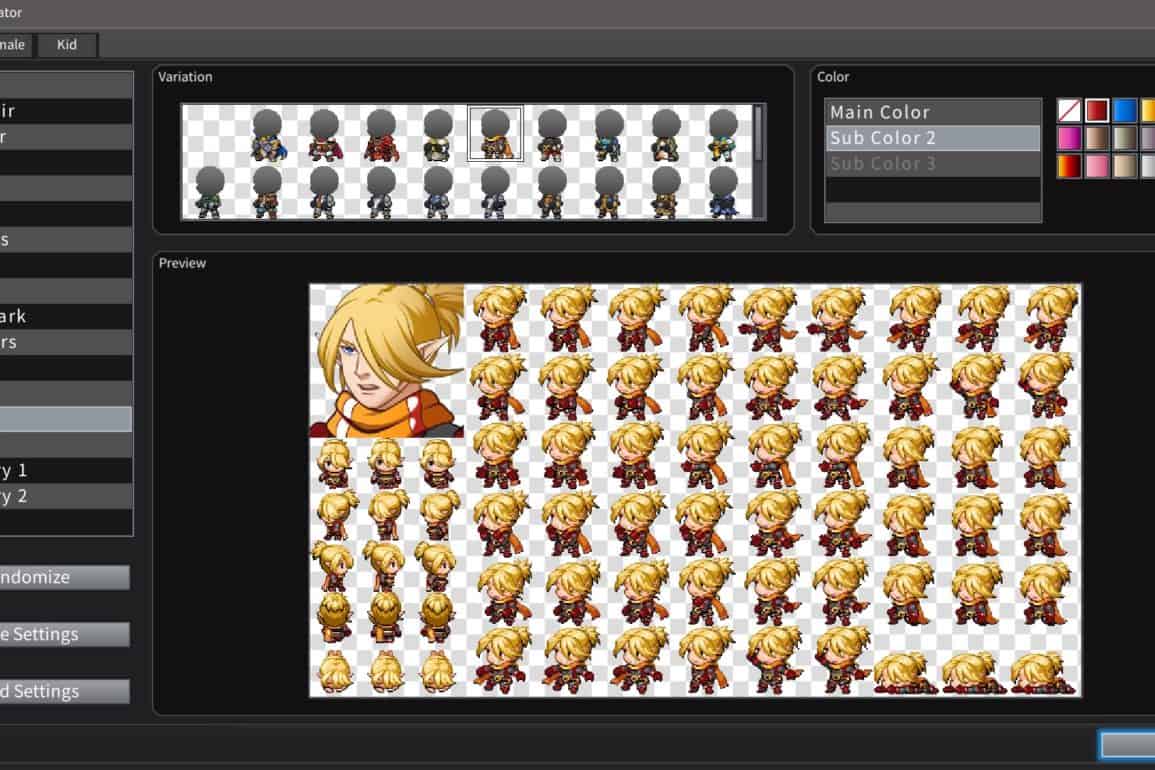This screenshot has height=770, width=1155.
Task: Choose the navy blue outfit variation
Action: click(724, 192)
